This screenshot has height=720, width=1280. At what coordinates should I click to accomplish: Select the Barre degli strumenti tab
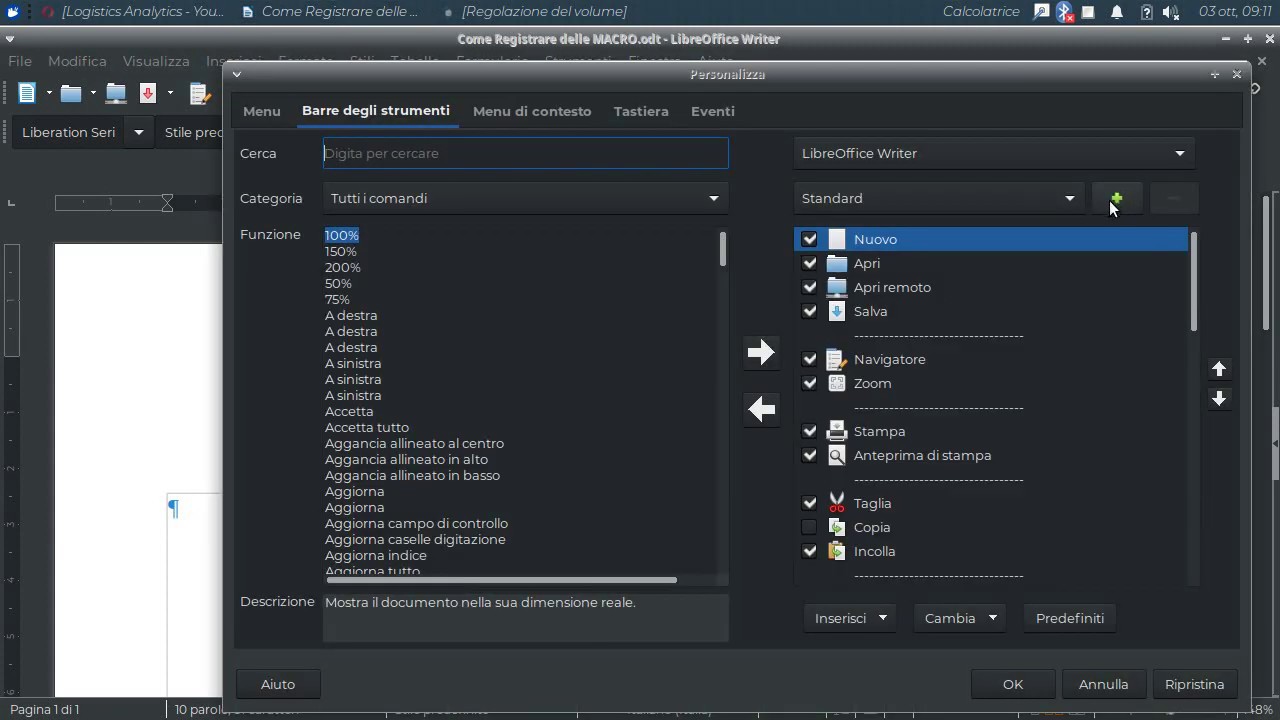pos(376,110)
